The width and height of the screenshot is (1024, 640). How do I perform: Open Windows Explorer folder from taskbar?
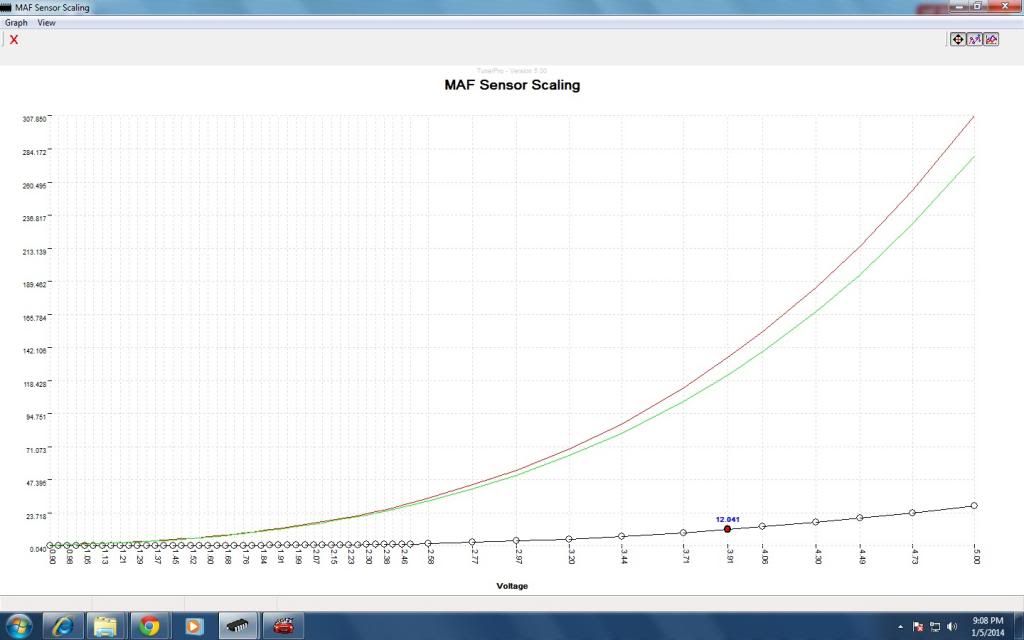106,626
